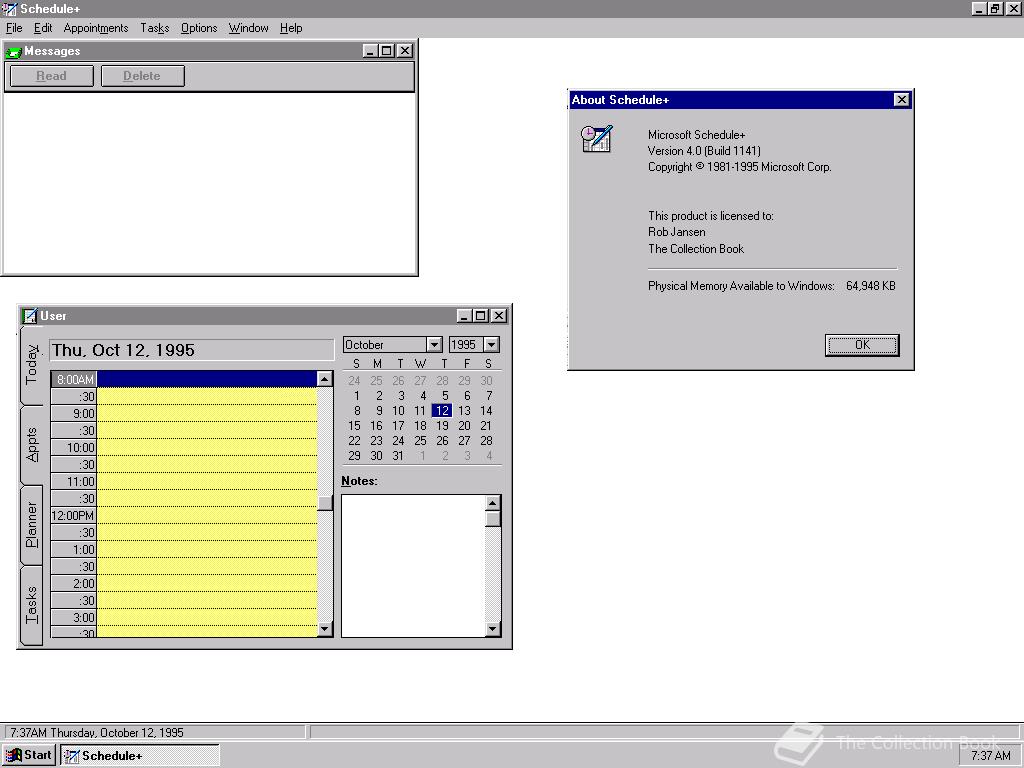Click the status bar date and time text

point(97,733)
